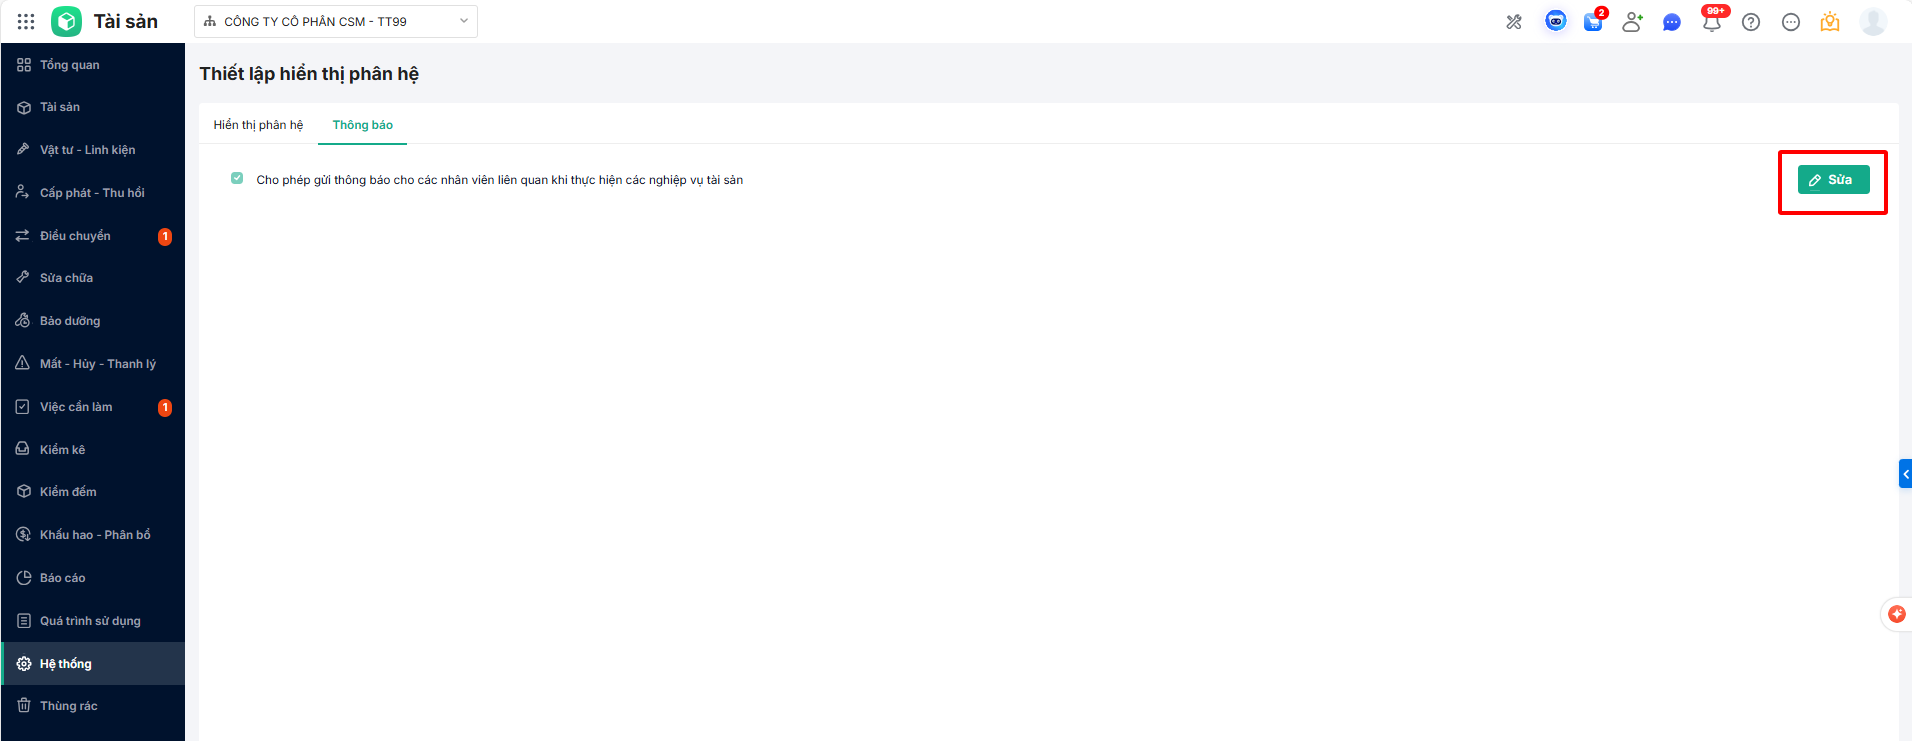Click the Báo cáo pie chart icon
Viewport: 1912px width, 741px height.
coord(24,577)
